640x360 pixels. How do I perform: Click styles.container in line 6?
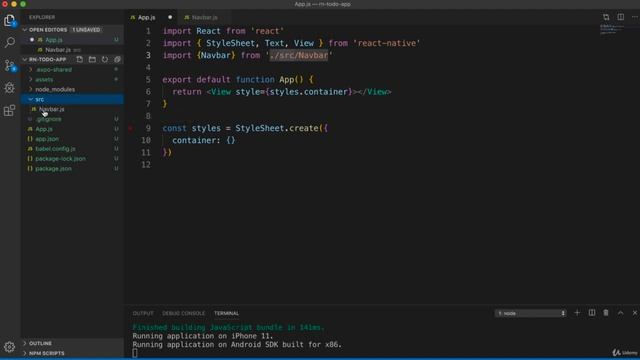coord(310,92)
